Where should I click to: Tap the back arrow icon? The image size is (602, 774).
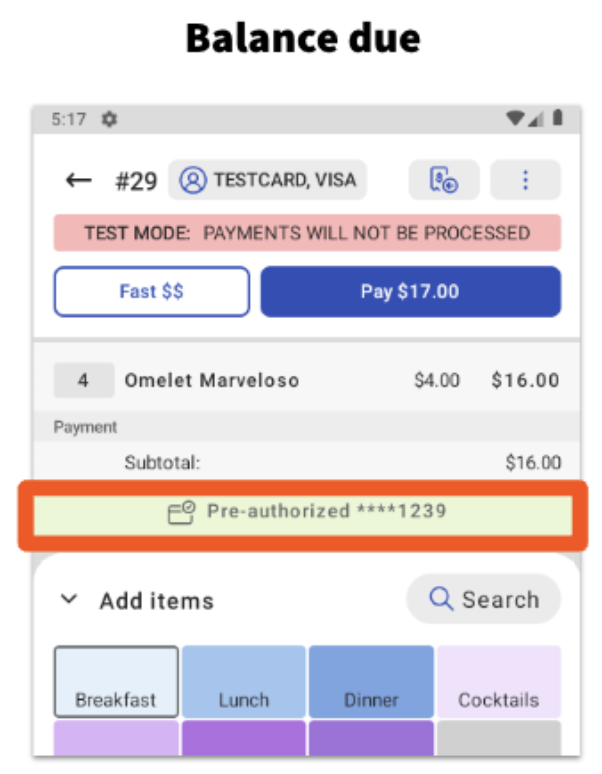pos(79,180)
